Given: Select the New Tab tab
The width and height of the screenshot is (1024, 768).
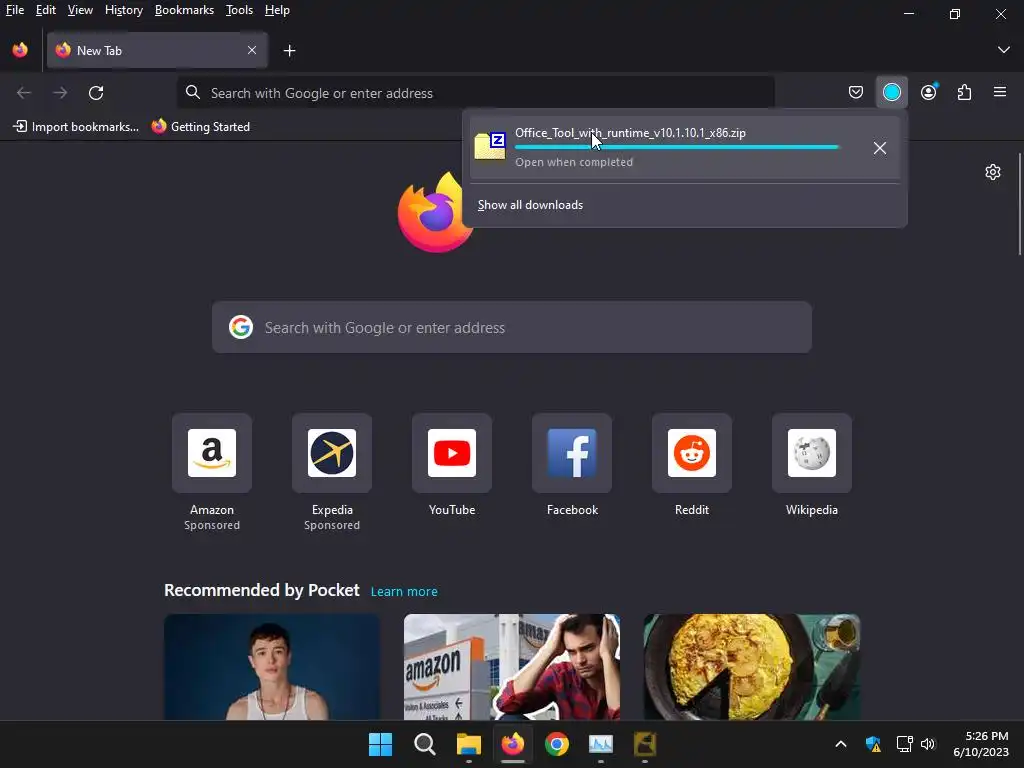Looking at the screenshot, I should pos(157,50).
